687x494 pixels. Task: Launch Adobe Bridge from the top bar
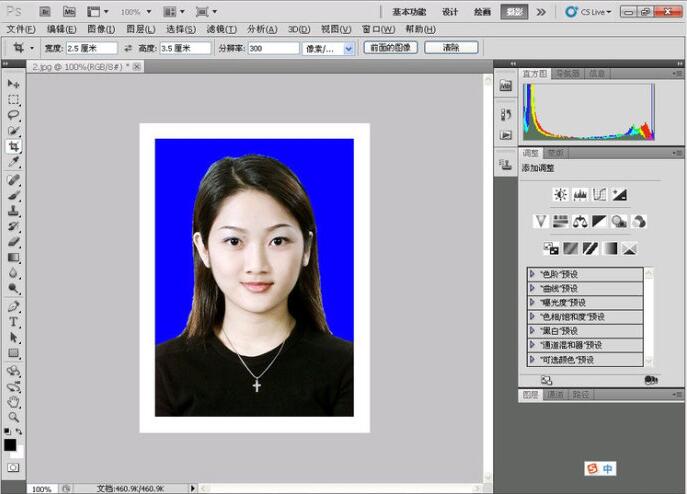point(45,12)
